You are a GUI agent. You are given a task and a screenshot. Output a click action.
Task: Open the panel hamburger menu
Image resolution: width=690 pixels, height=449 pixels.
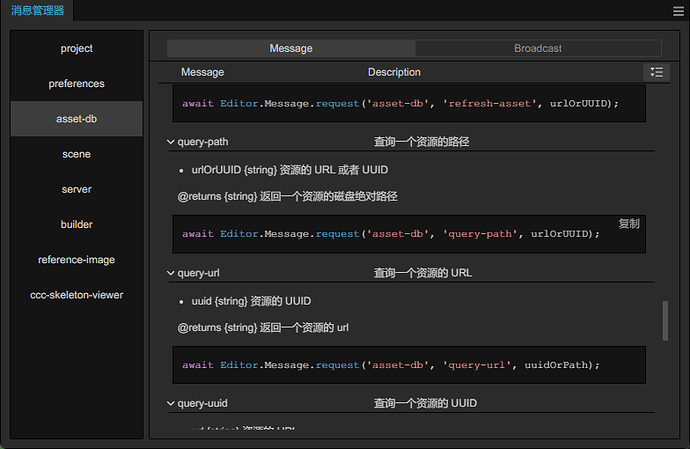point(679,12)
